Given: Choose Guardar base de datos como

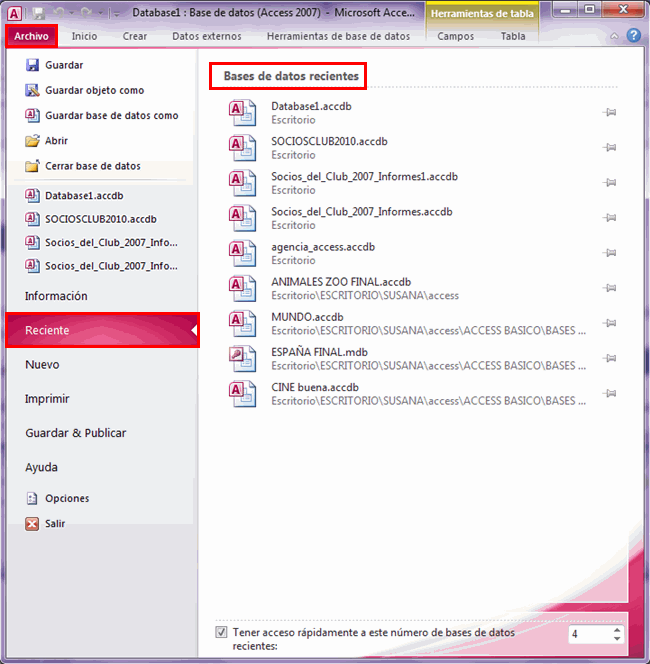Looking at the screenshot, I should (100, 116).
